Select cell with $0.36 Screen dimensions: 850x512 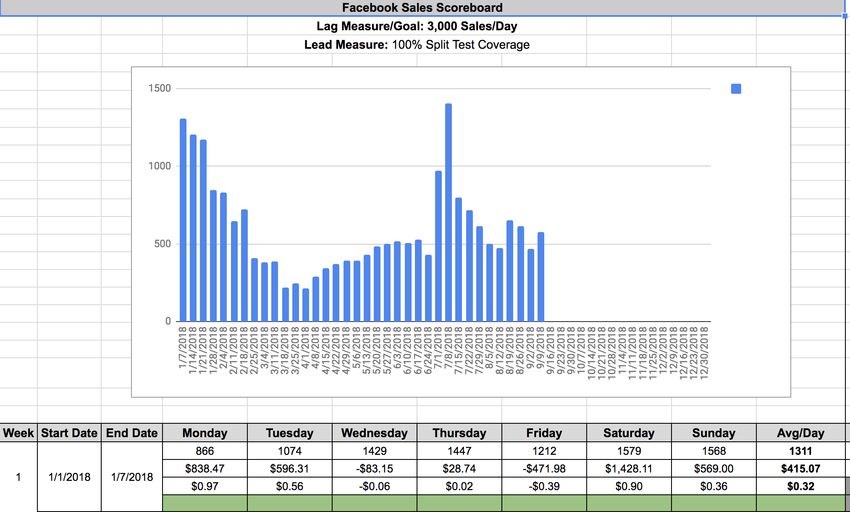713,487
